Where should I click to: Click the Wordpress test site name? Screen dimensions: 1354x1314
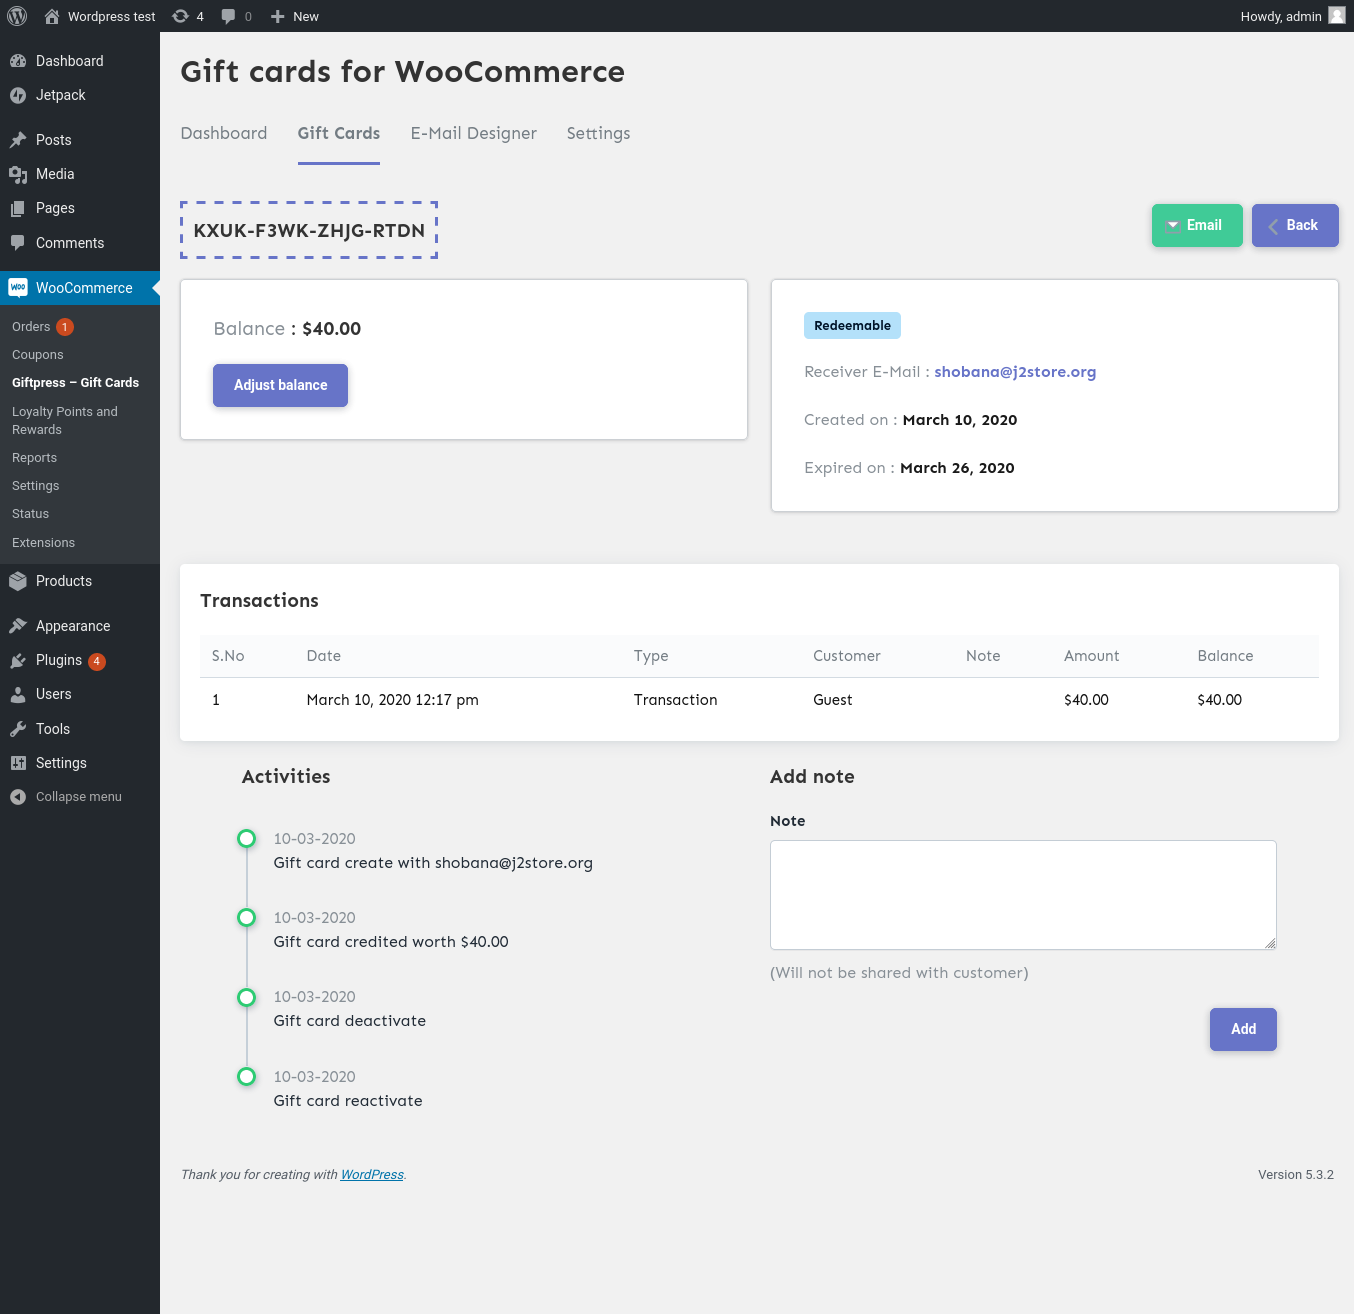pos(112,16)
